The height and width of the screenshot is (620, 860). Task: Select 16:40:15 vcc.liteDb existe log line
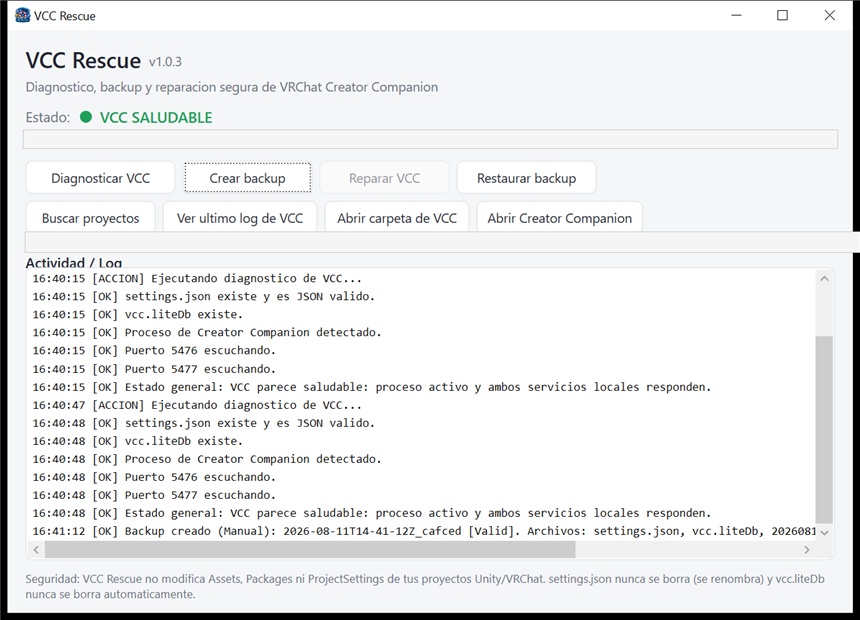click(137, 314)
